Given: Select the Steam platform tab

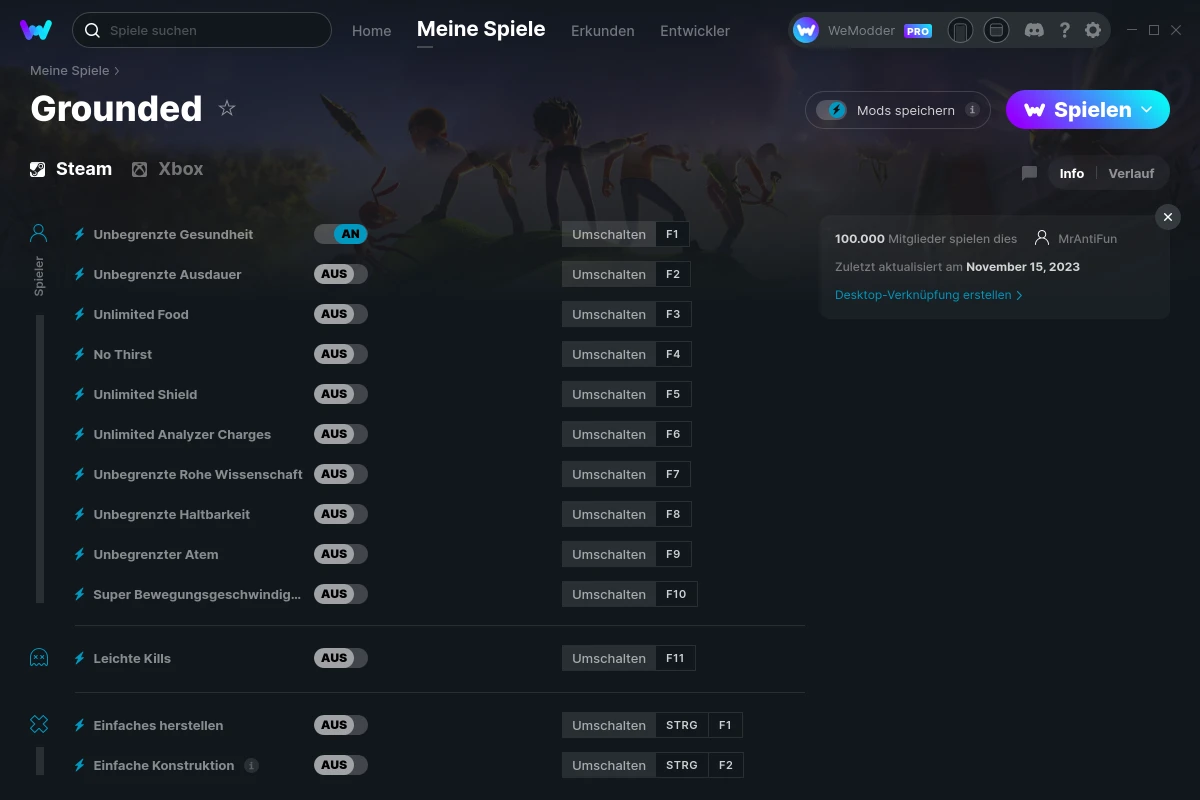Looking at the screenshot, I should coord(71,169).
